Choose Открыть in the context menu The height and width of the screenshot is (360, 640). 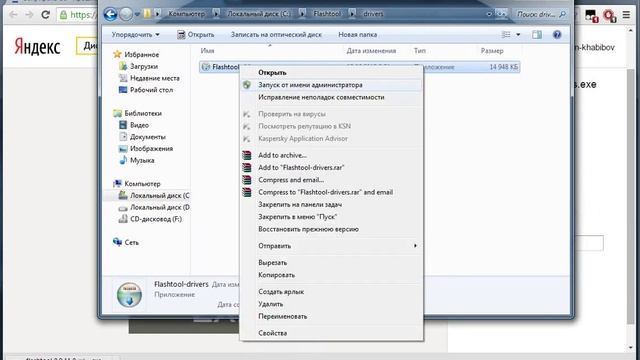pos(331,72)
